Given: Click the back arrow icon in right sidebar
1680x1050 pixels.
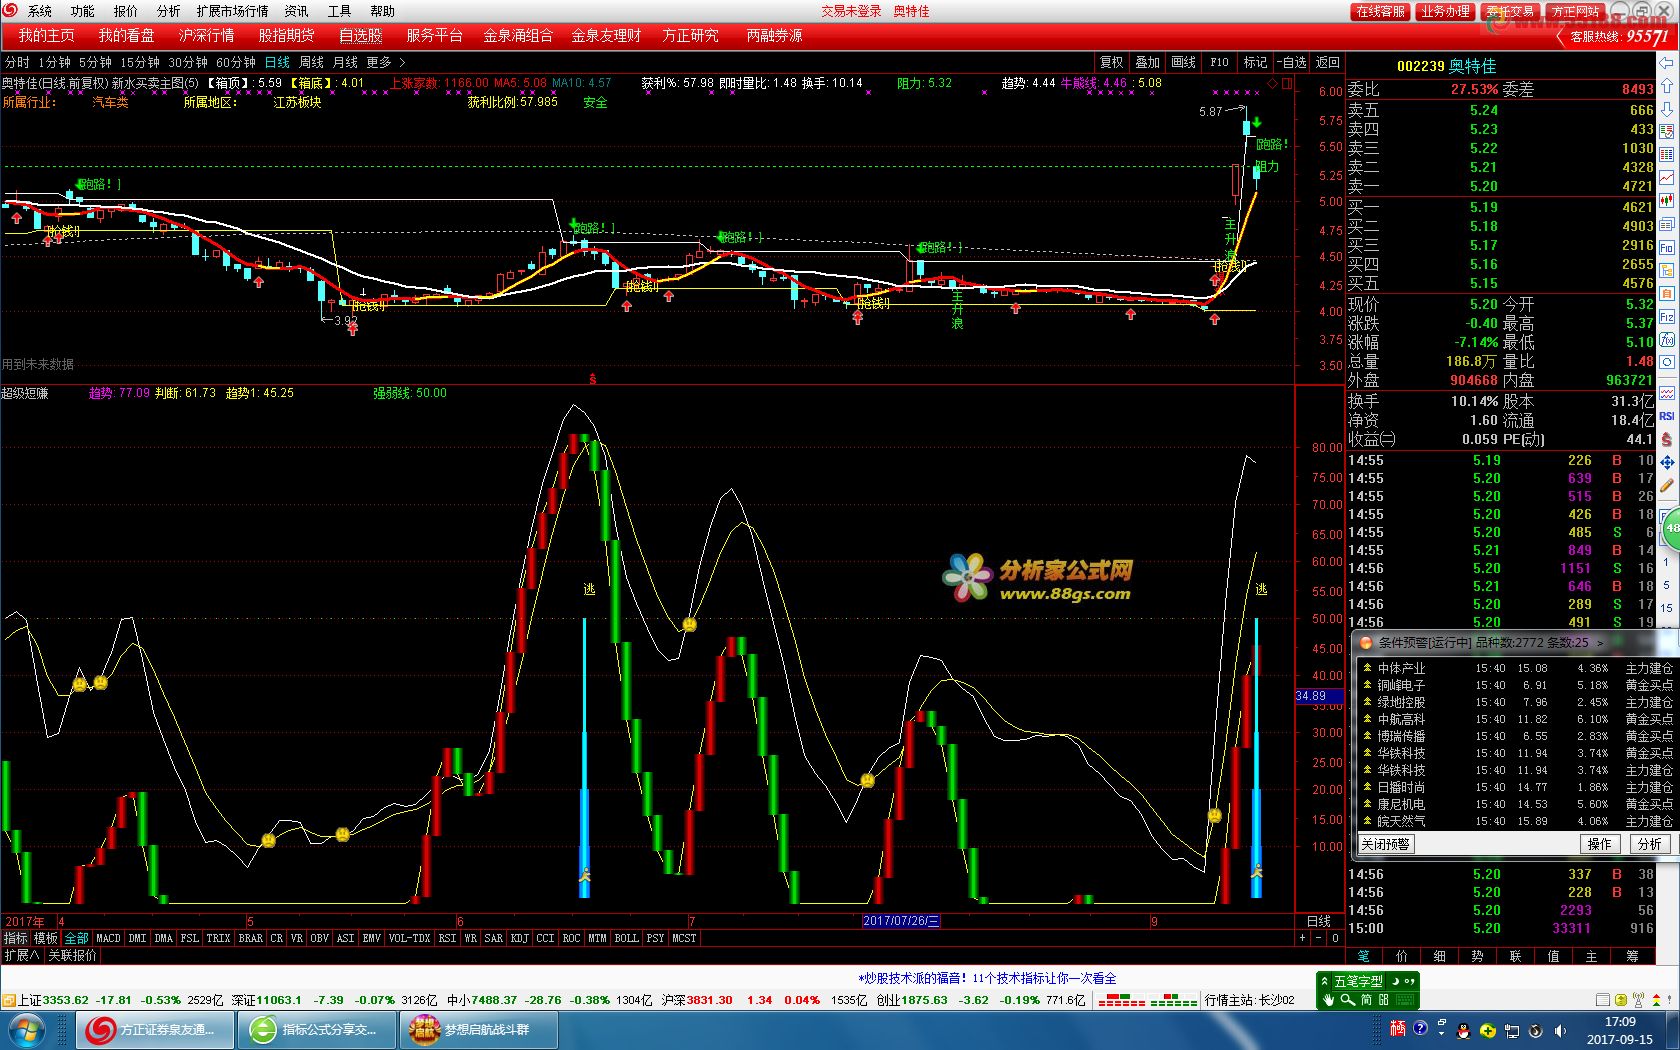Looking at the screenshot, I should [x=1667, y=62].
